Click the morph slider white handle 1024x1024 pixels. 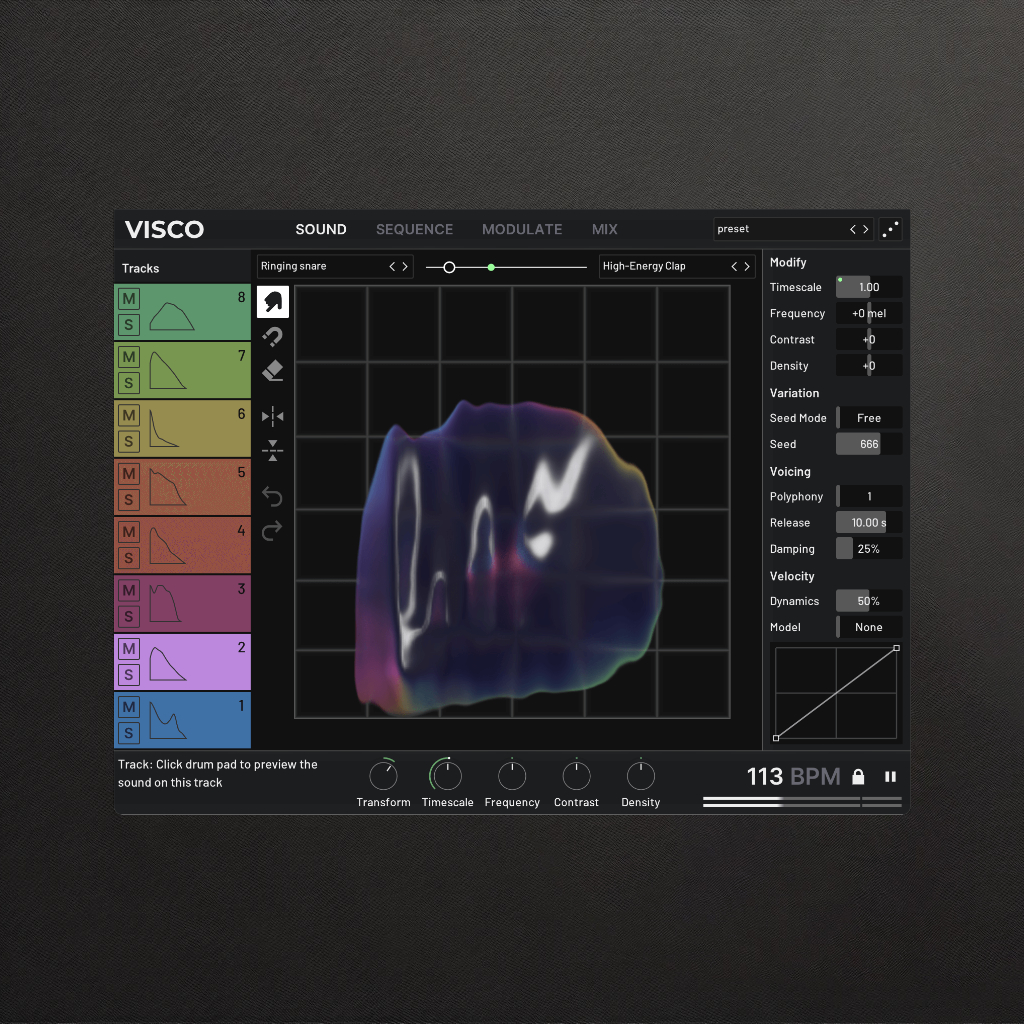tap(449, 267)
